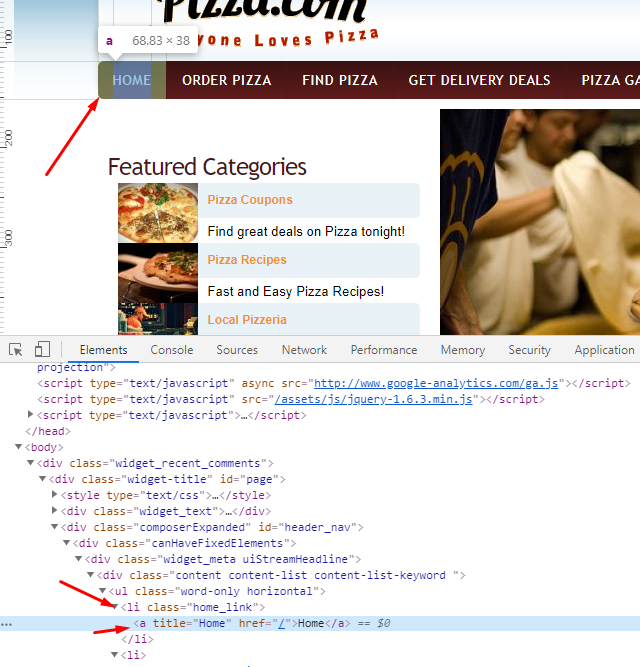Collapse the canHaveFixedElements div node
Viewport: 640px width, 667px height.
(67, 543)
